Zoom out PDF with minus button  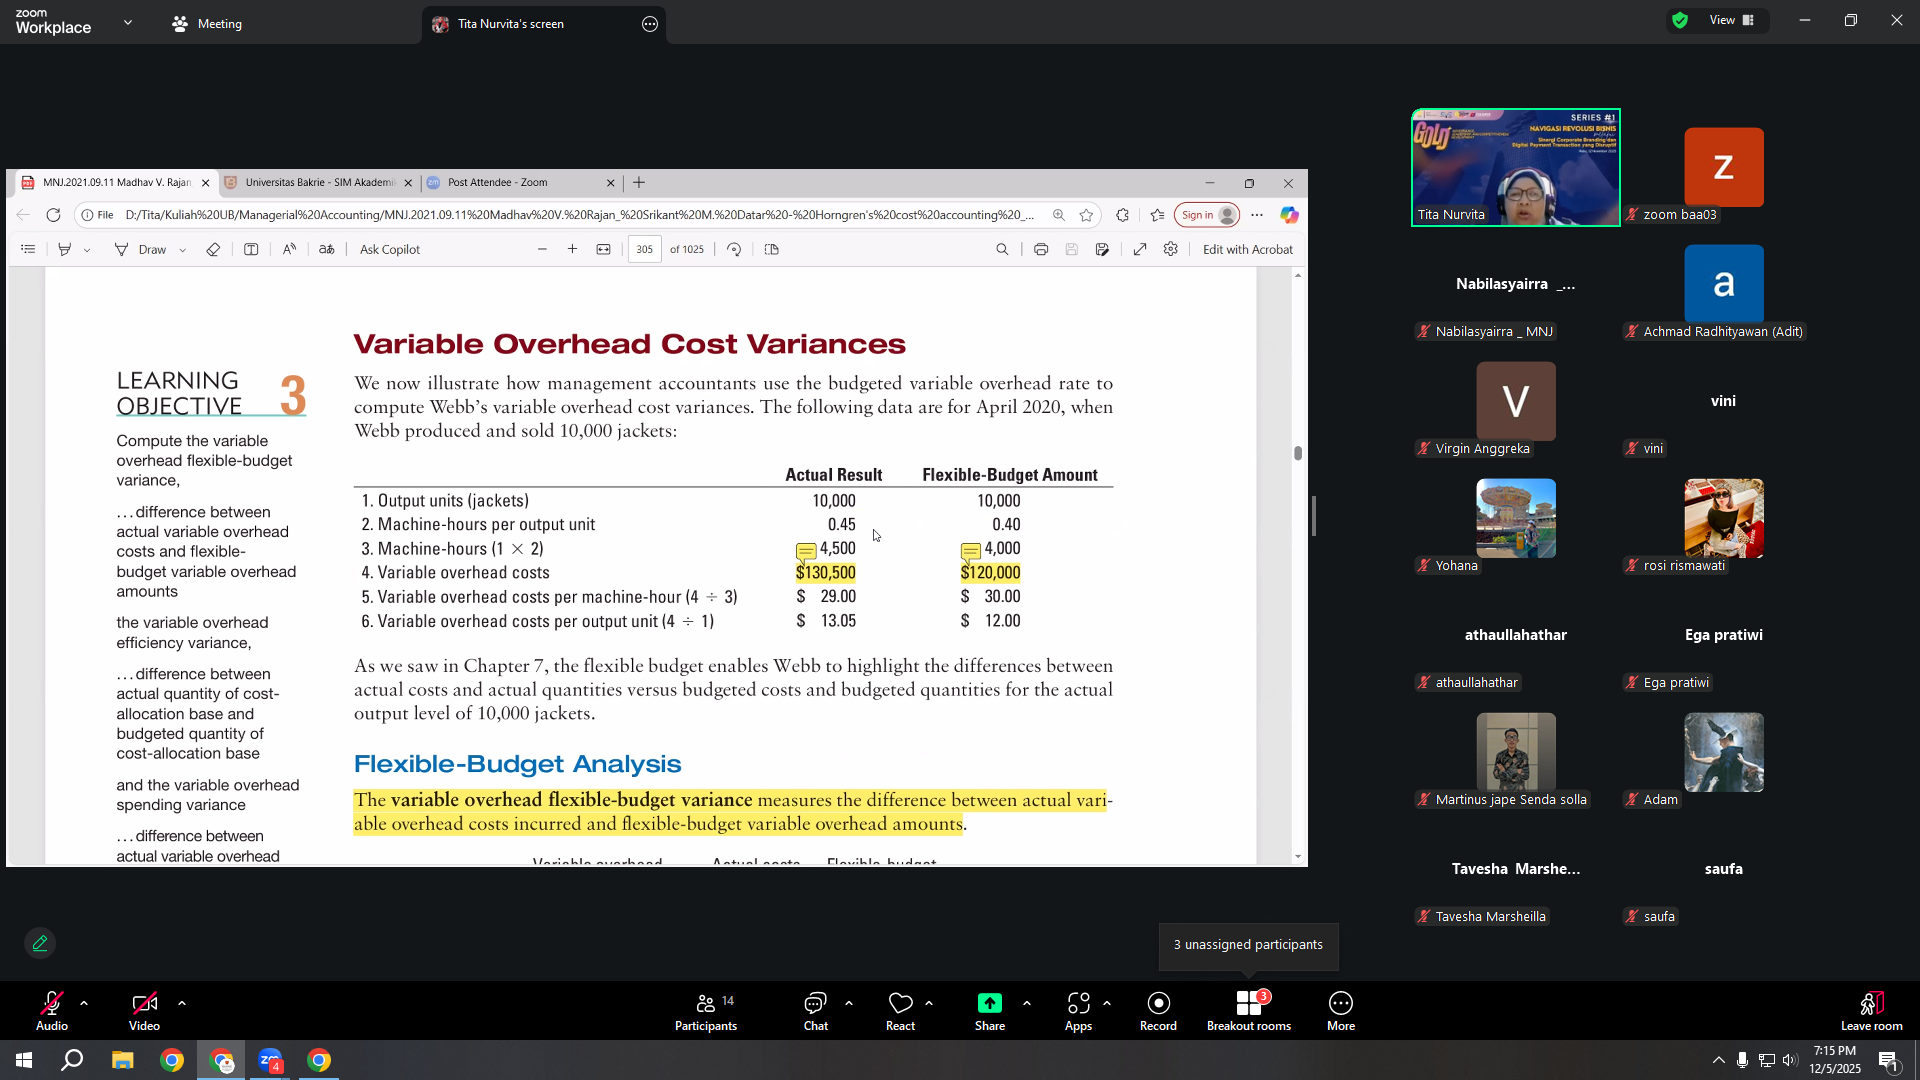(x=542, y=249)
